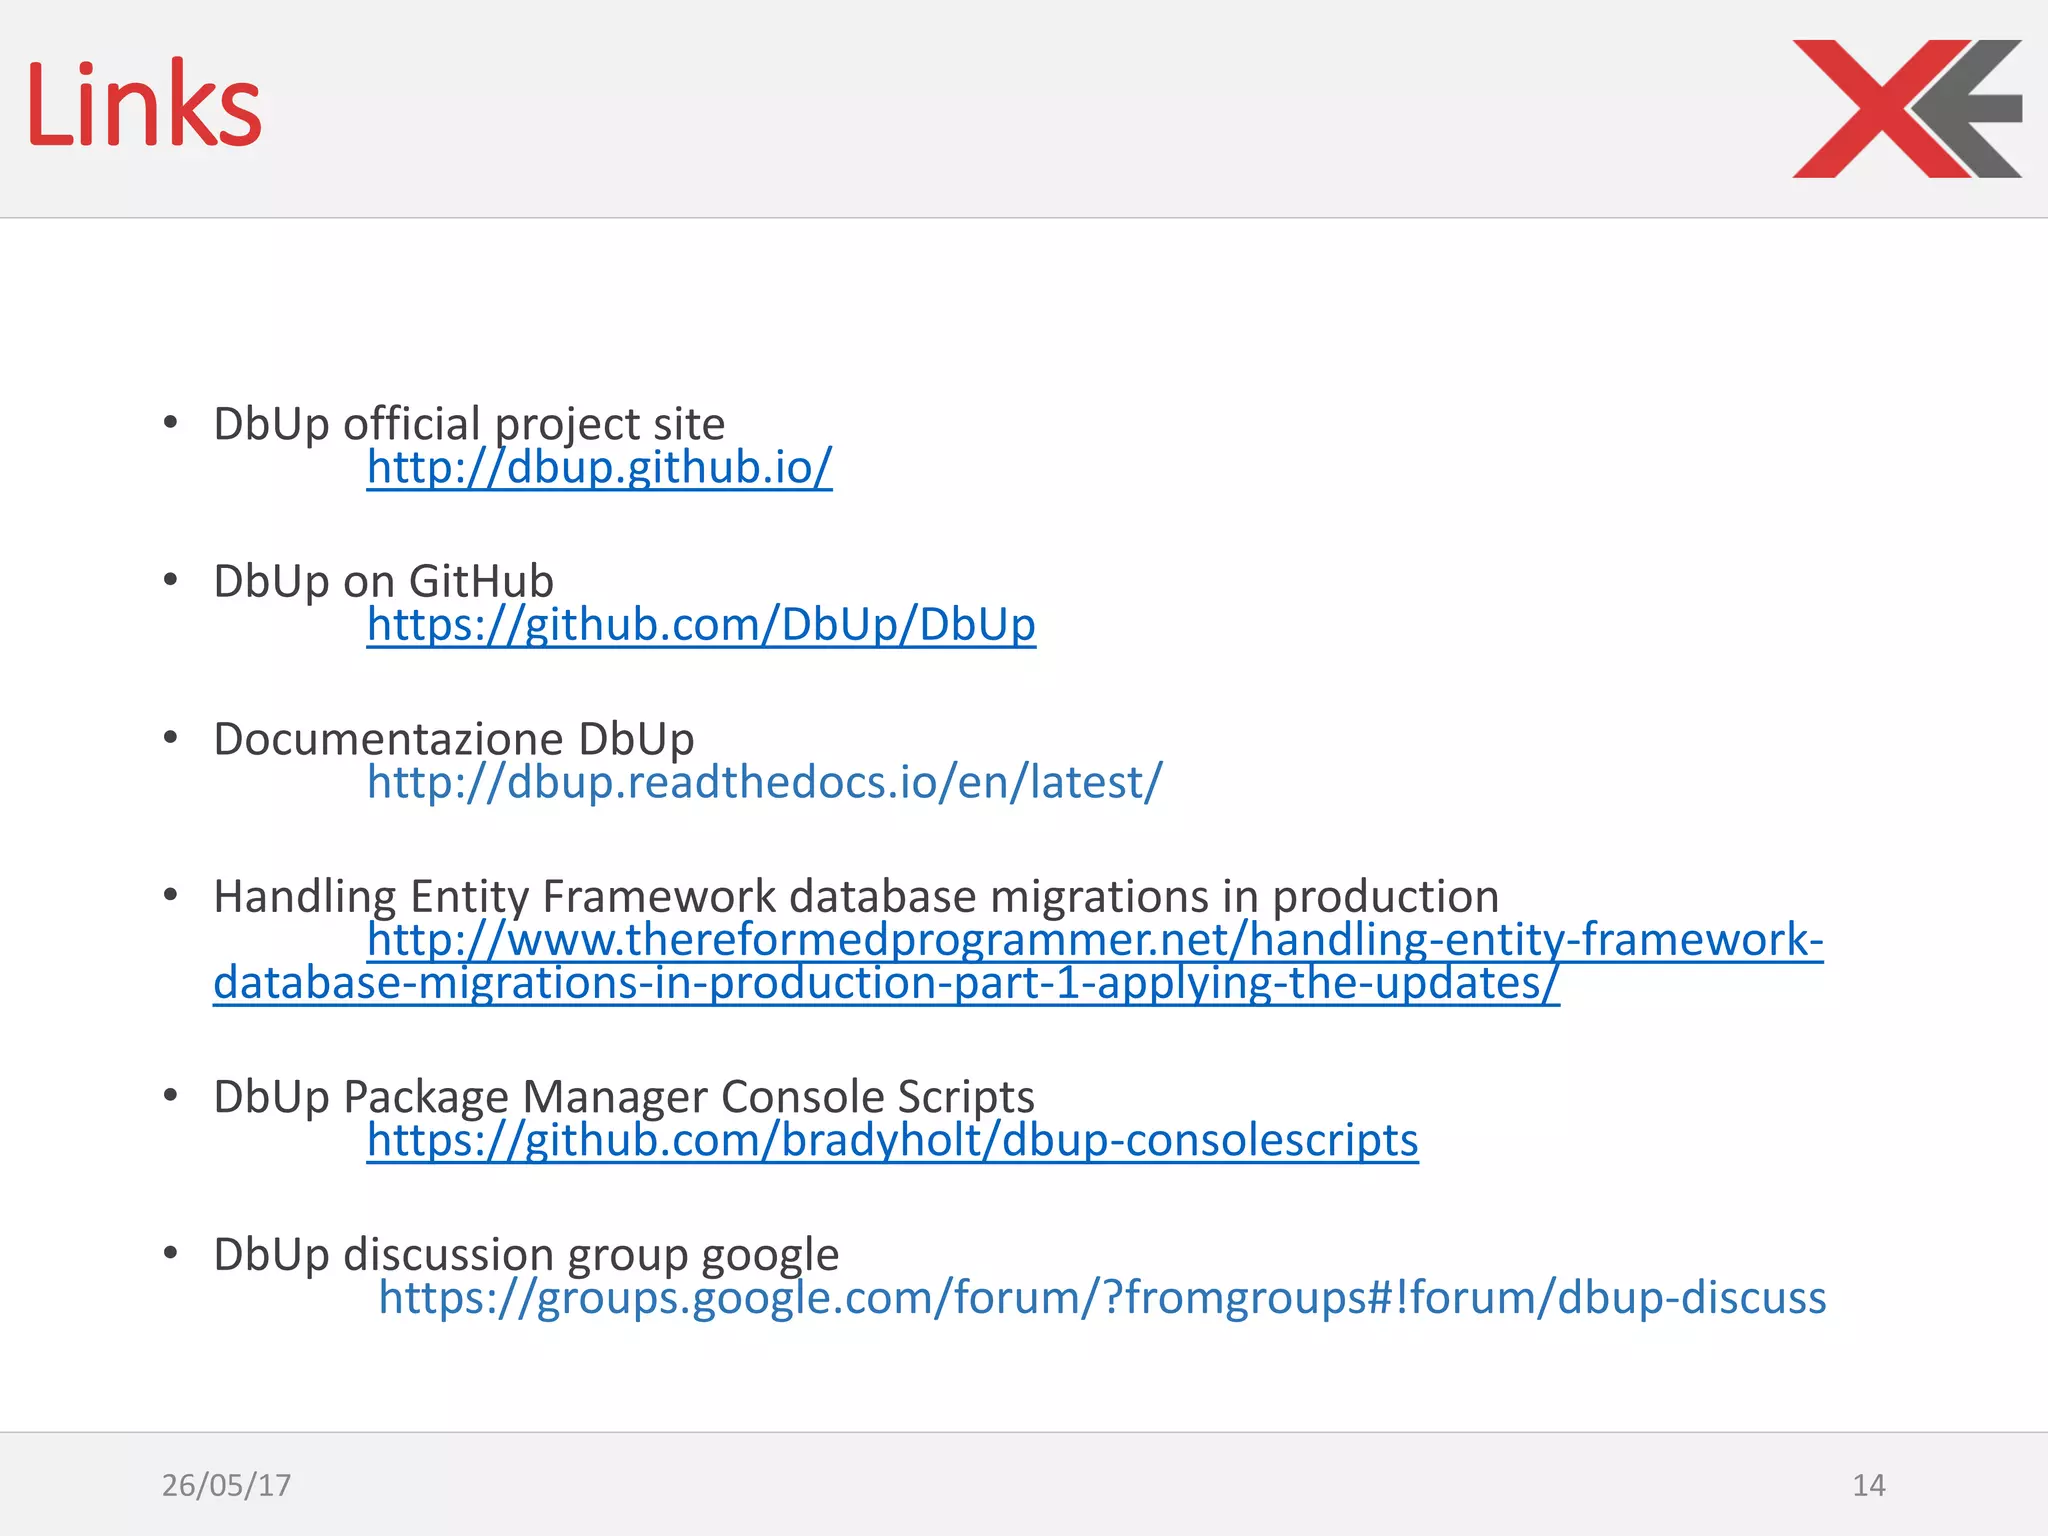Open the github.com/DbUp/DbUp link

pos(701,624)
